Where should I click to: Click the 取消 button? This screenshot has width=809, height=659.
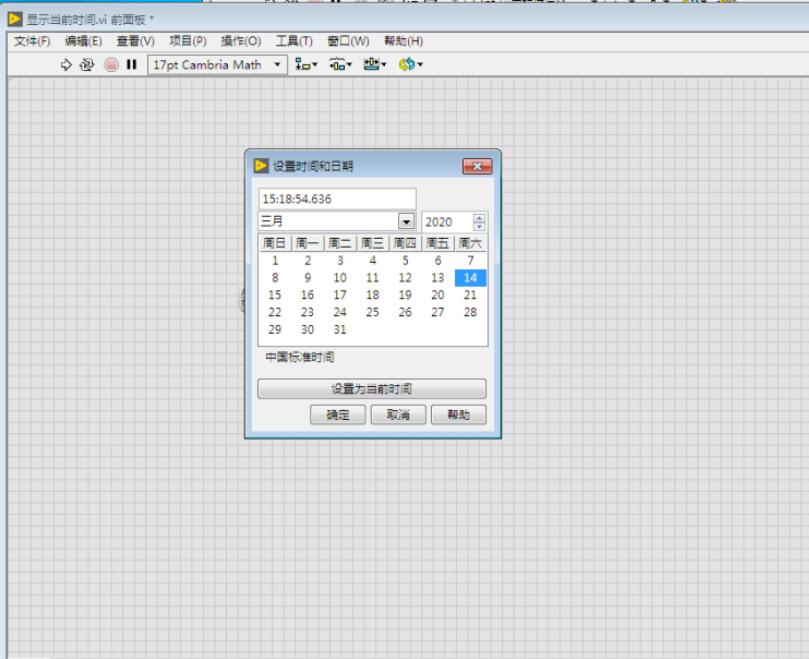coord(398,414)
